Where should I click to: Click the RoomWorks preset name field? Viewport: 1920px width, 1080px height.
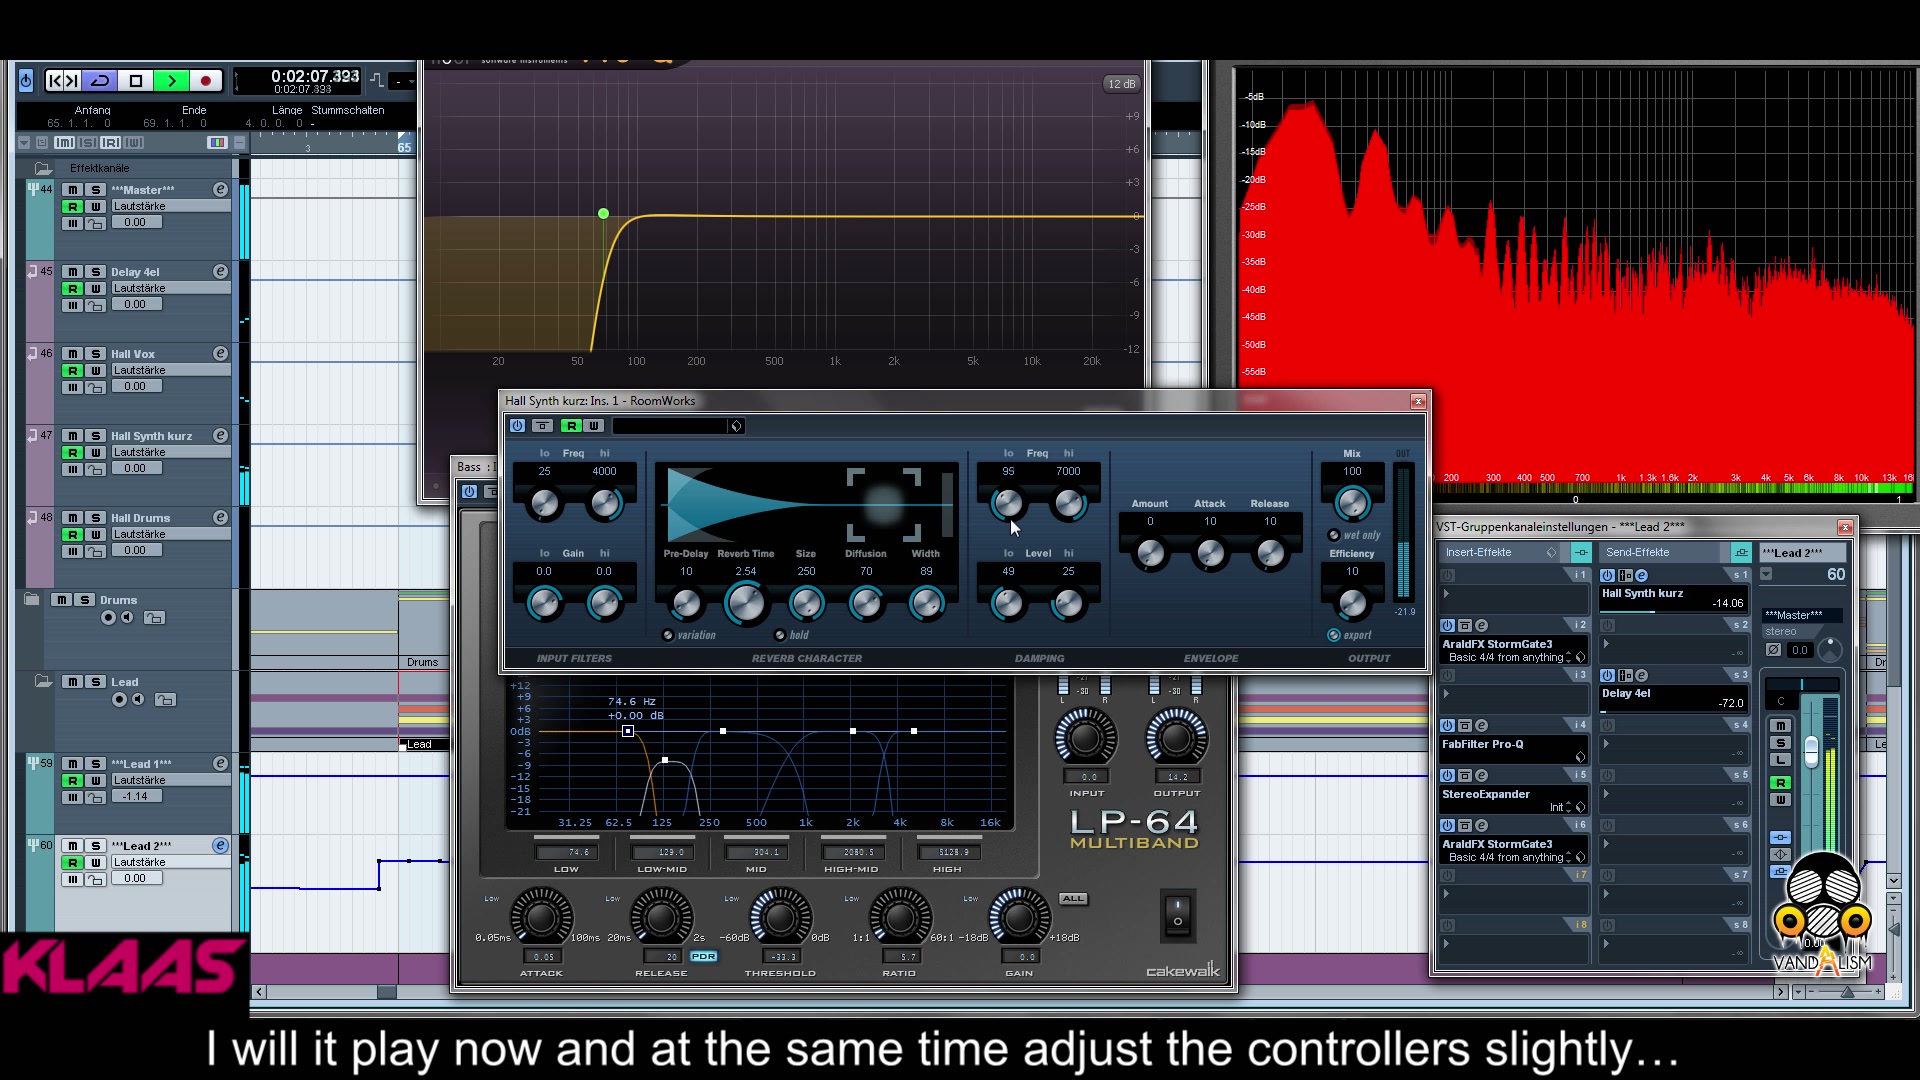(670, 426)
